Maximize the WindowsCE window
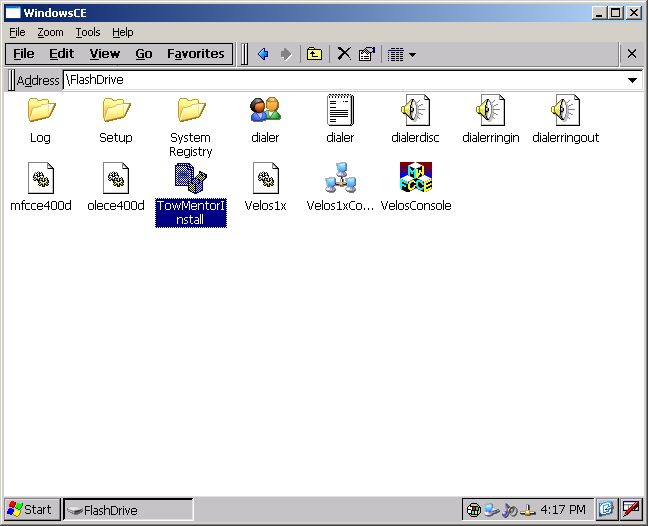 coord(615,13)
